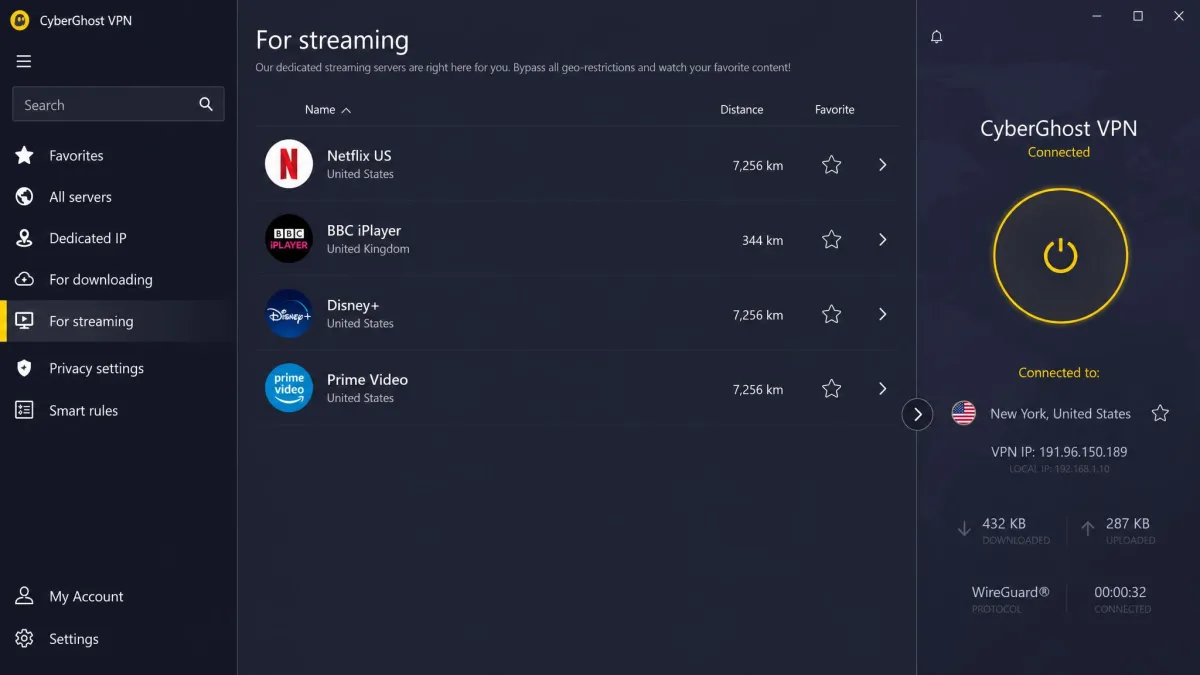This screenshot has width=1200, height=675.
Task: Maximize the CyberGhost window
Action: coord(1138,16)
